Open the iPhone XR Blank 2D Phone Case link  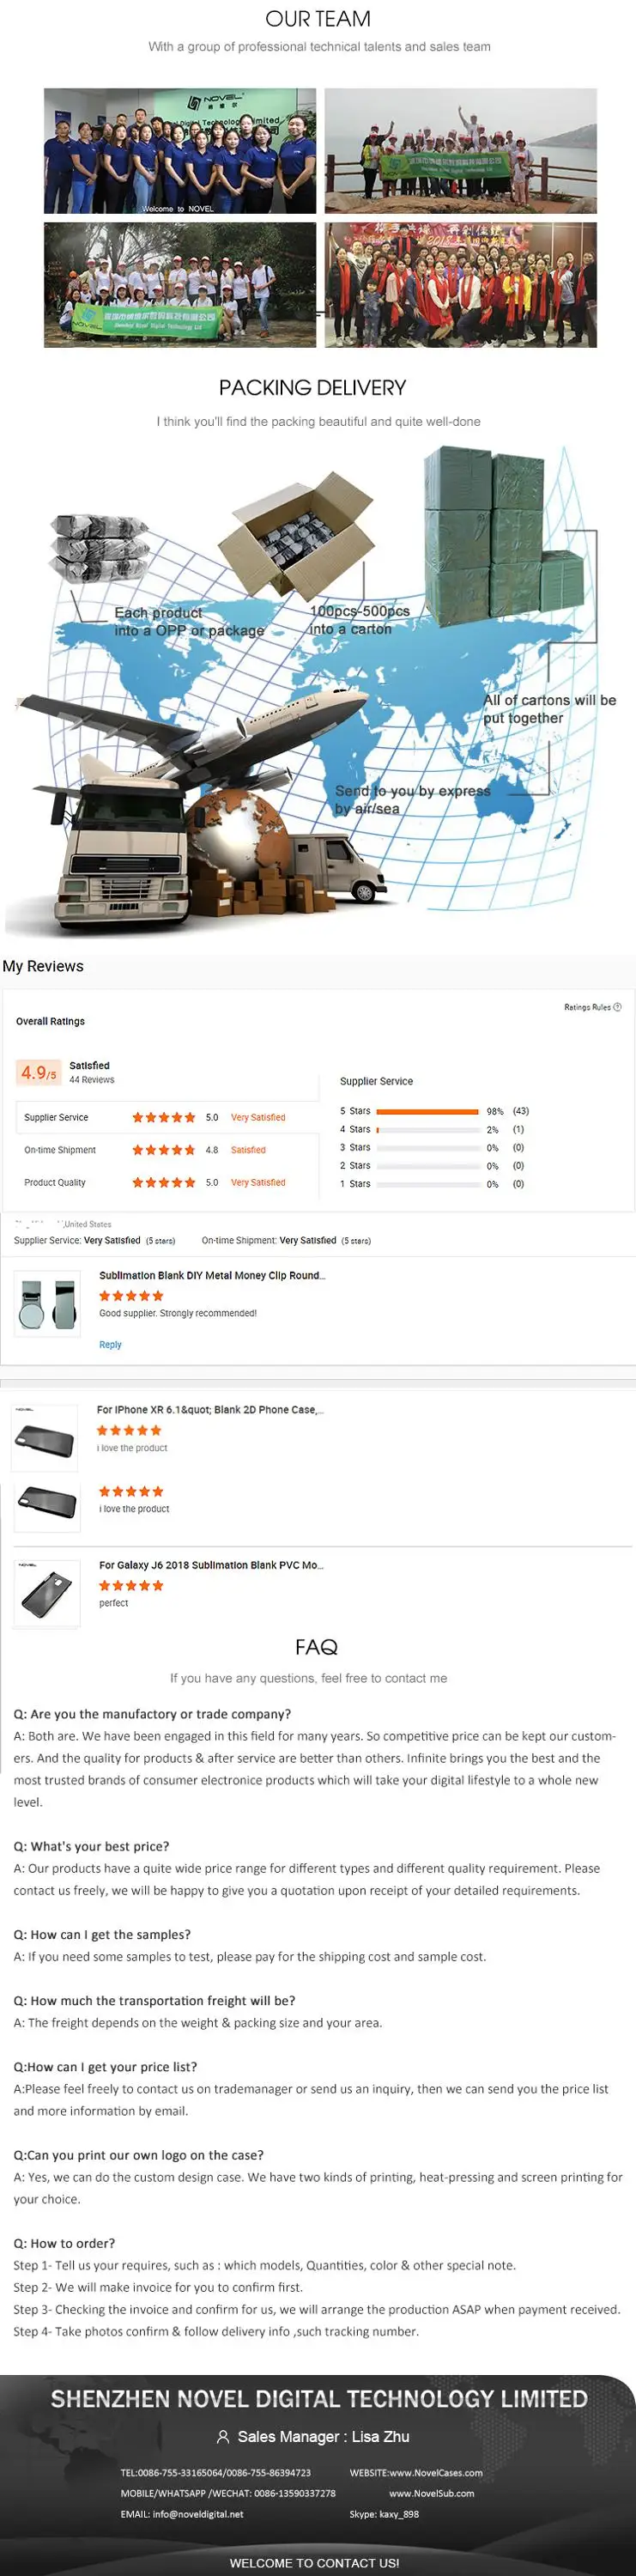tap(209, 1410)
